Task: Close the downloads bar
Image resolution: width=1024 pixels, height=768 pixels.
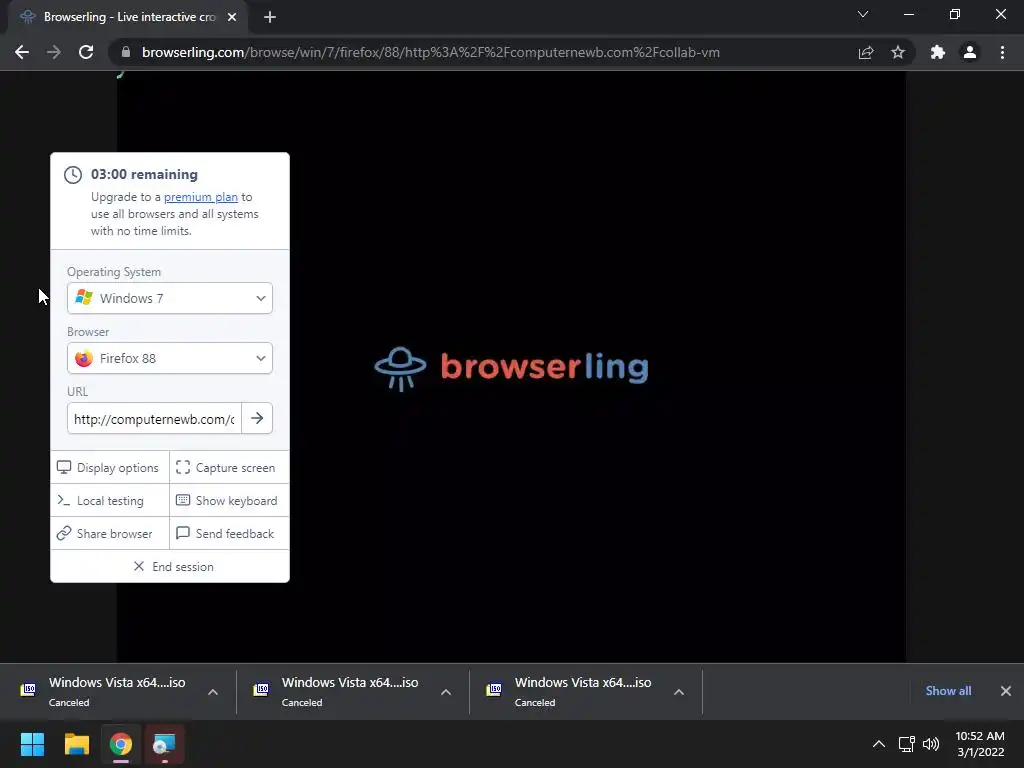Action: (x=1006, y=691)
